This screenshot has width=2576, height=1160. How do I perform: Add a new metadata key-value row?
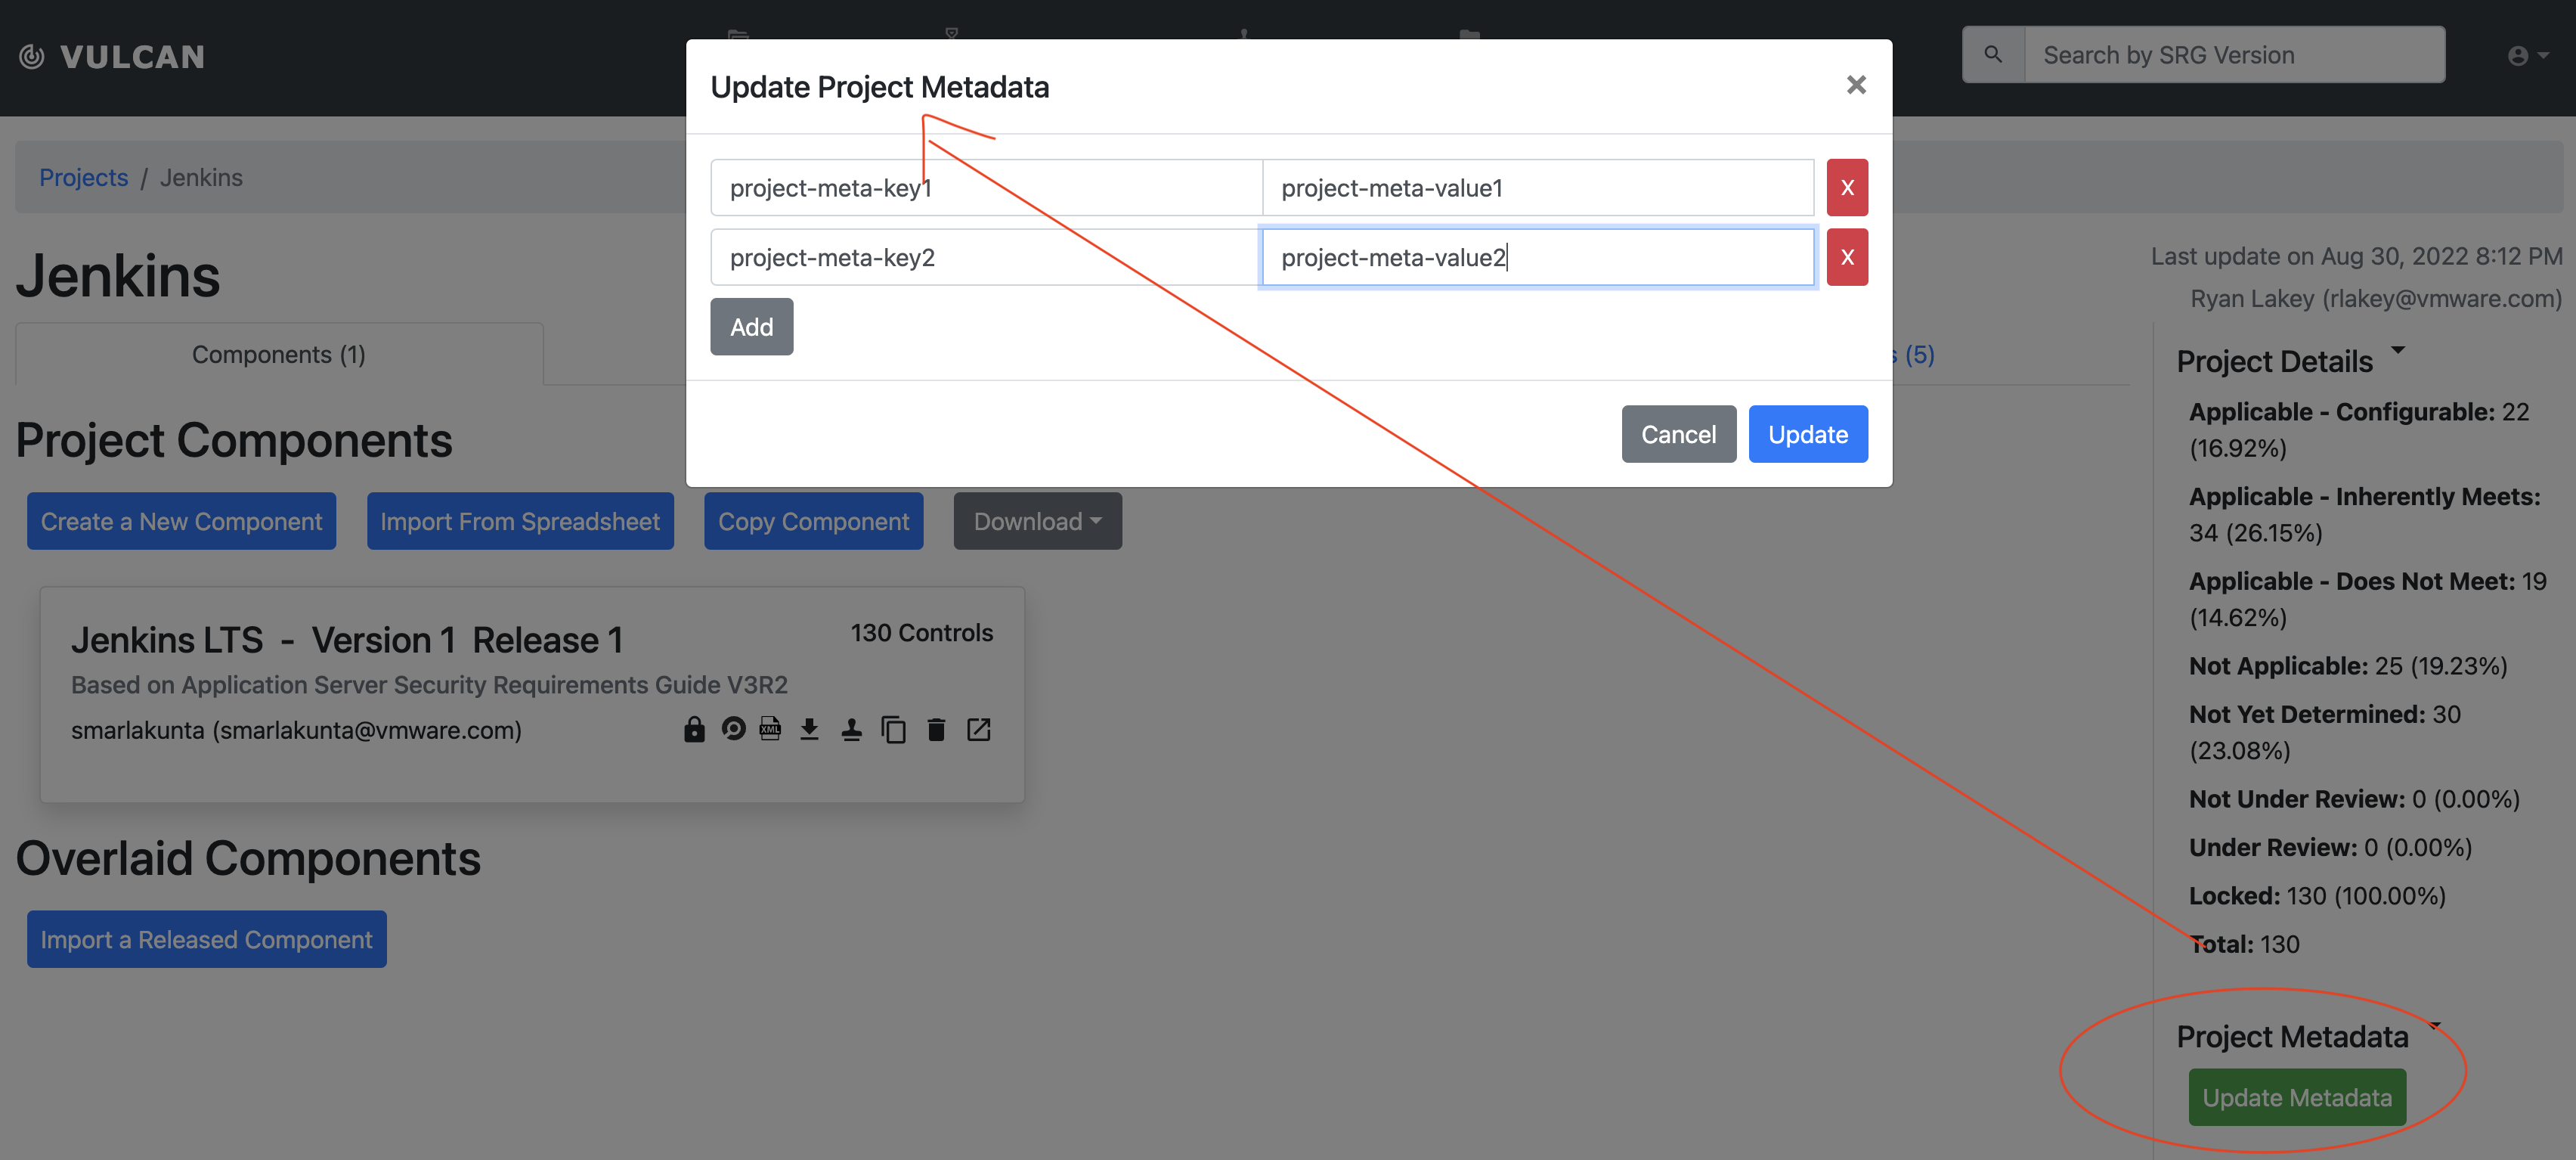[x=751, y=326]
